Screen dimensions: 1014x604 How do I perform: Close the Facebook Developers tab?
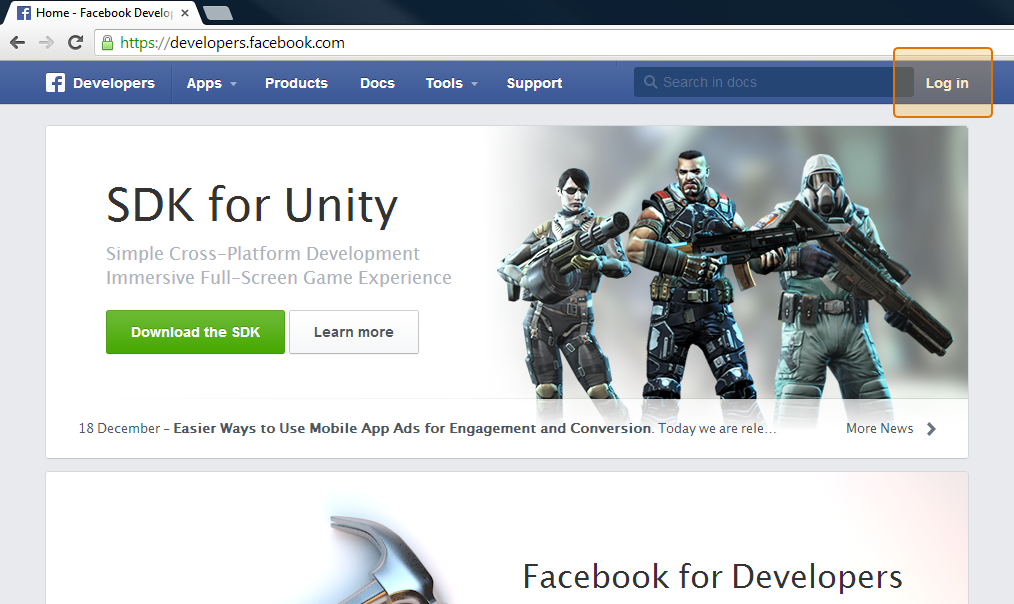(185, 13)
